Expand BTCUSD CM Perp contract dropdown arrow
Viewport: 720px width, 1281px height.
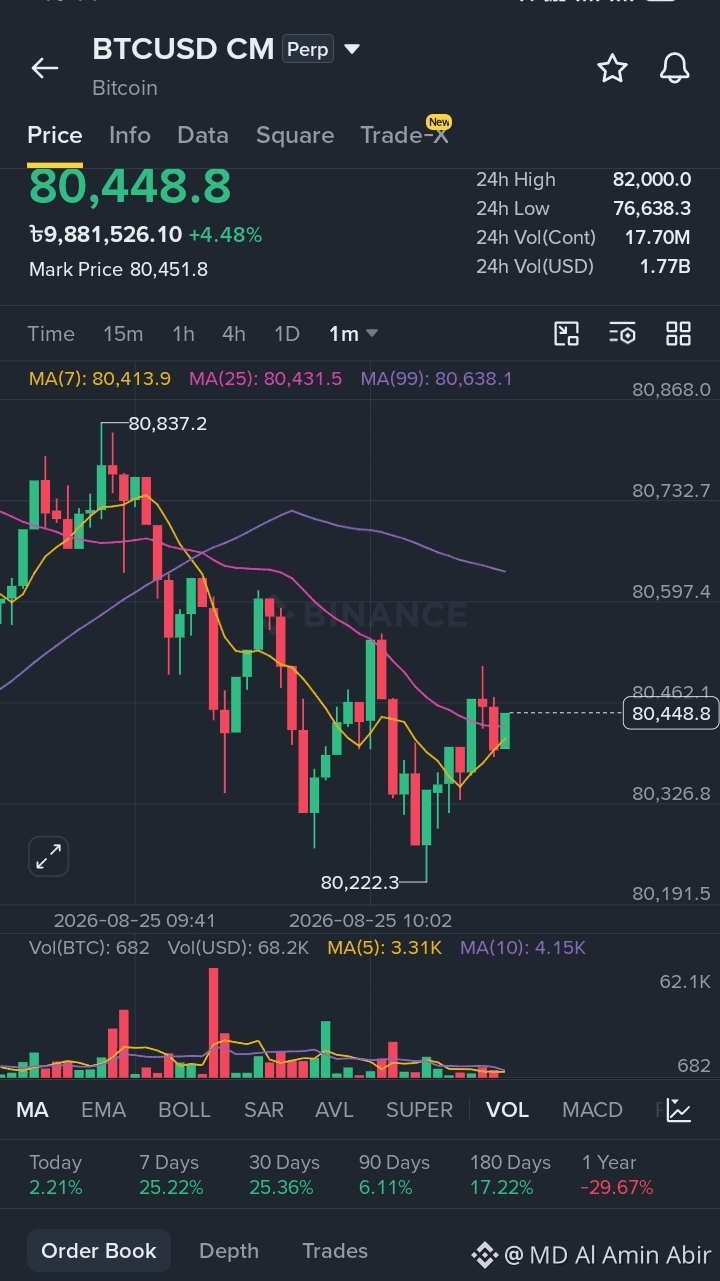[x=351, y=48]
